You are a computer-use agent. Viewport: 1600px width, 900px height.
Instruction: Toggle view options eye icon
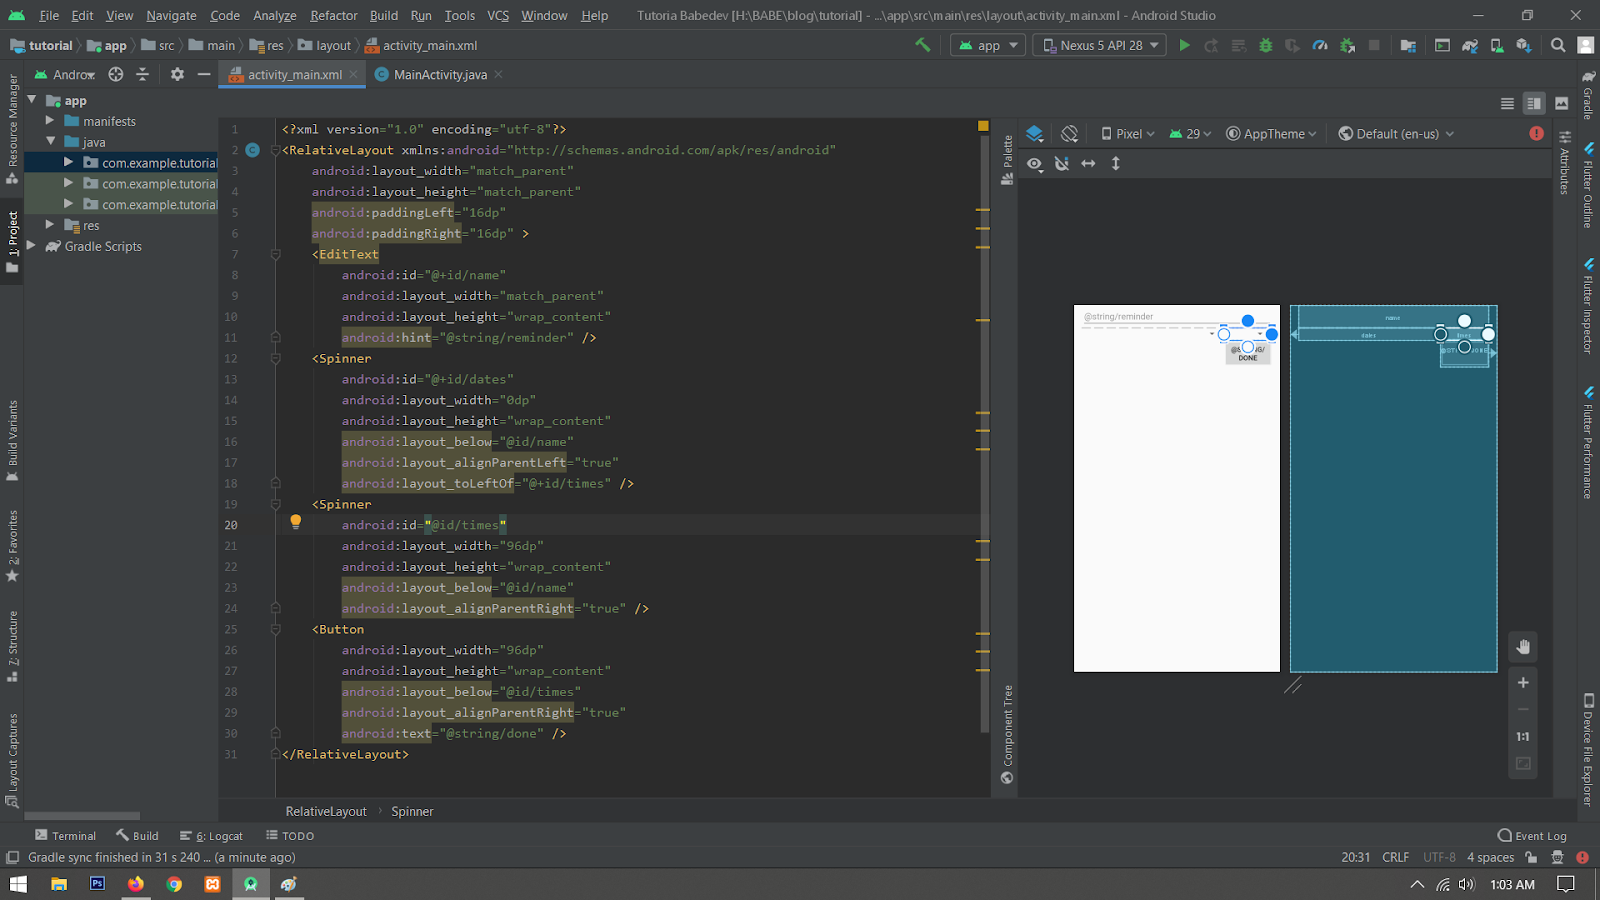tap(1035, 163)
